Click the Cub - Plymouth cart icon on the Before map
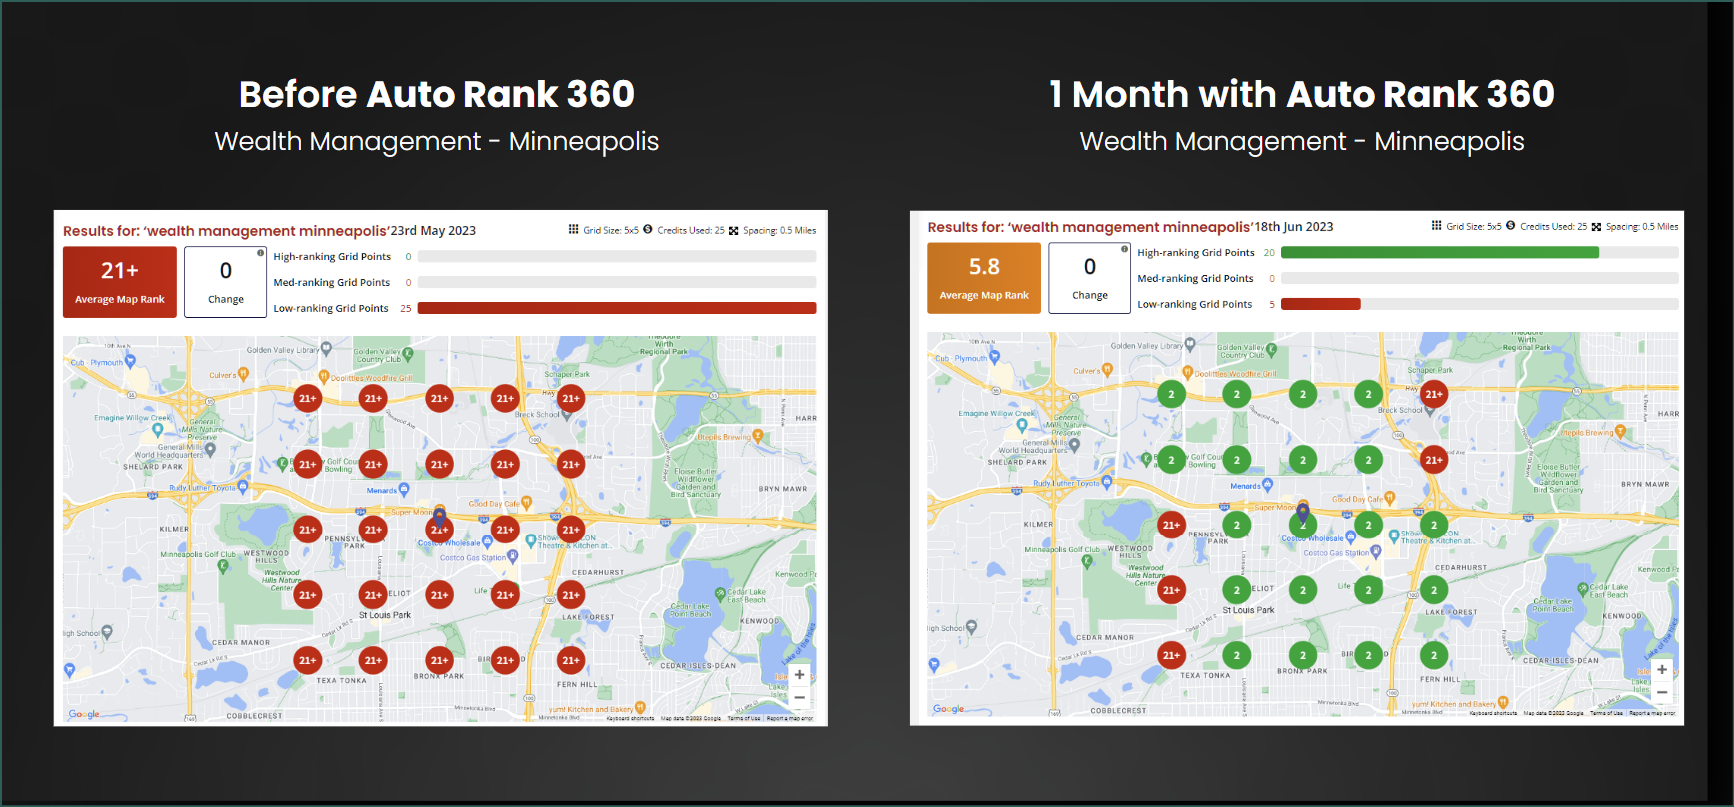The height and width of the screenshot is (807, 1734). pyautogui.click(x=130, y=361)
